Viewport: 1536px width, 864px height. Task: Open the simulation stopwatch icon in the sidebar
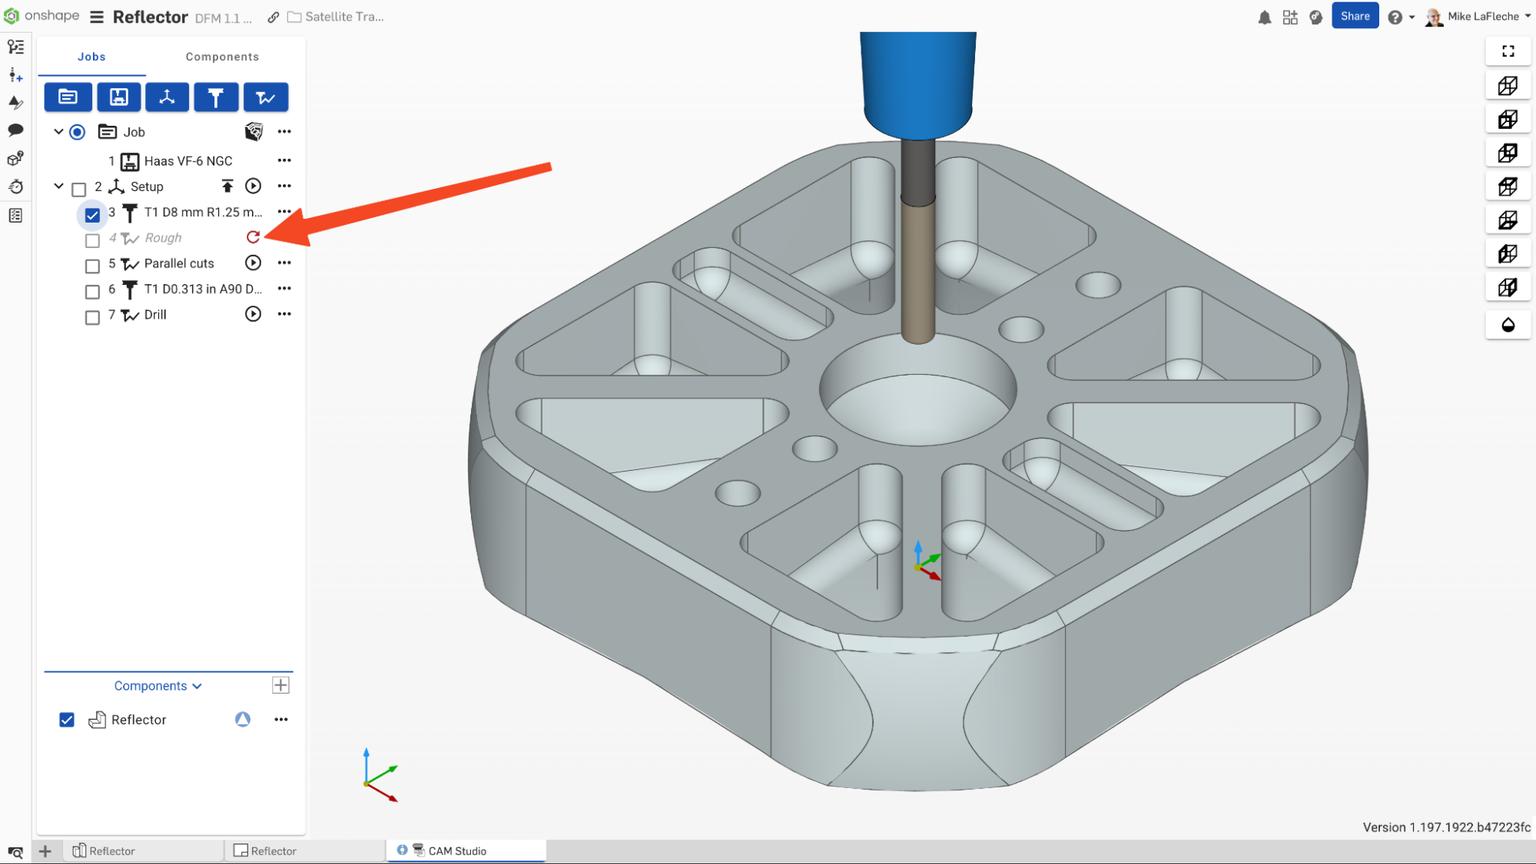[x=15, y=186]
